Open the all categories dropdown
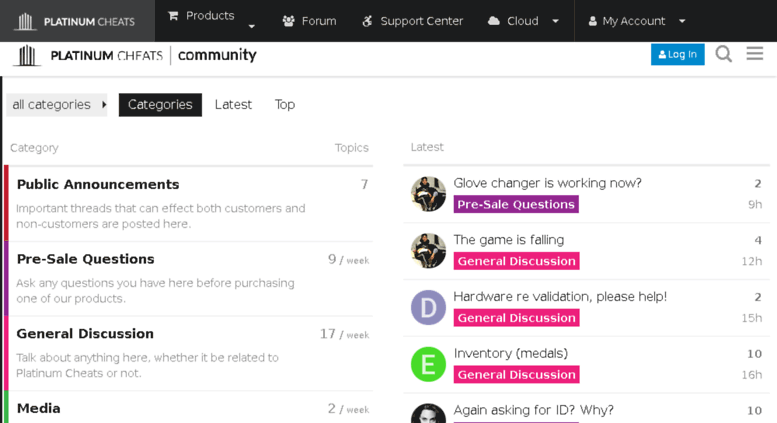The width and height of the screenshot is (777, 423). tap(57, 105)
